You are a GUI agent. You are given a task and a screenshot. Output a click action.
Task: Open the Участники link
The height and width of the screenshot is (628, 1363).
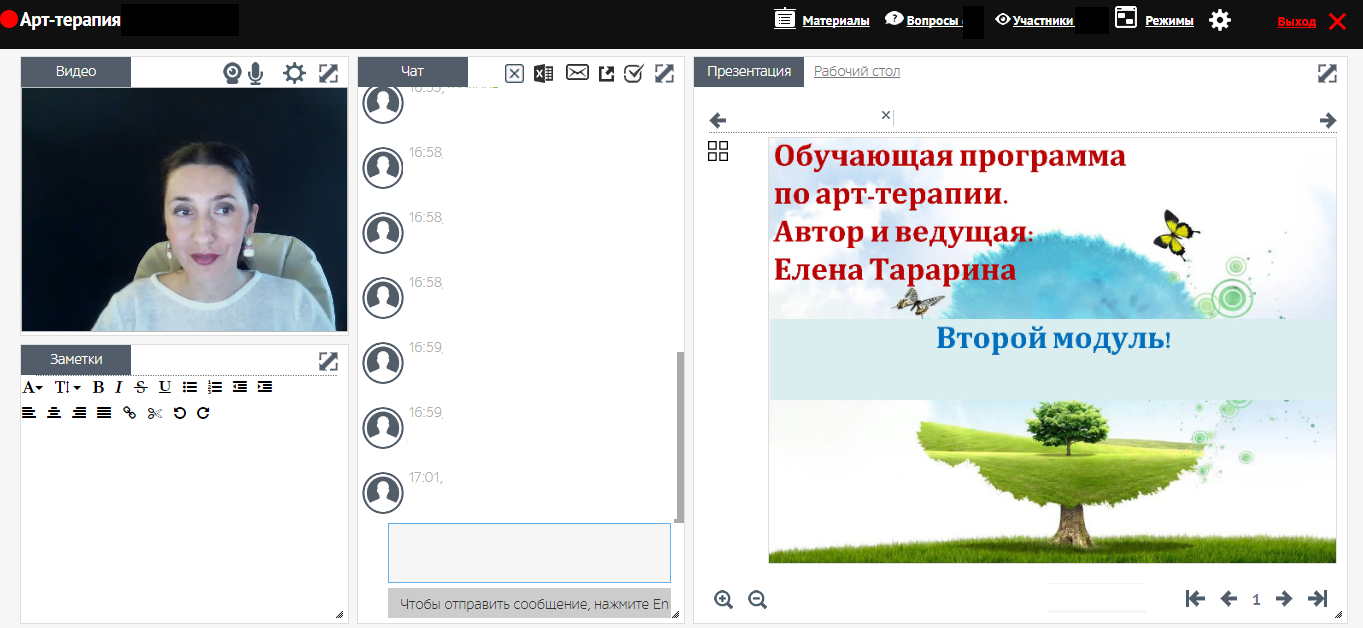(1043, 21)
